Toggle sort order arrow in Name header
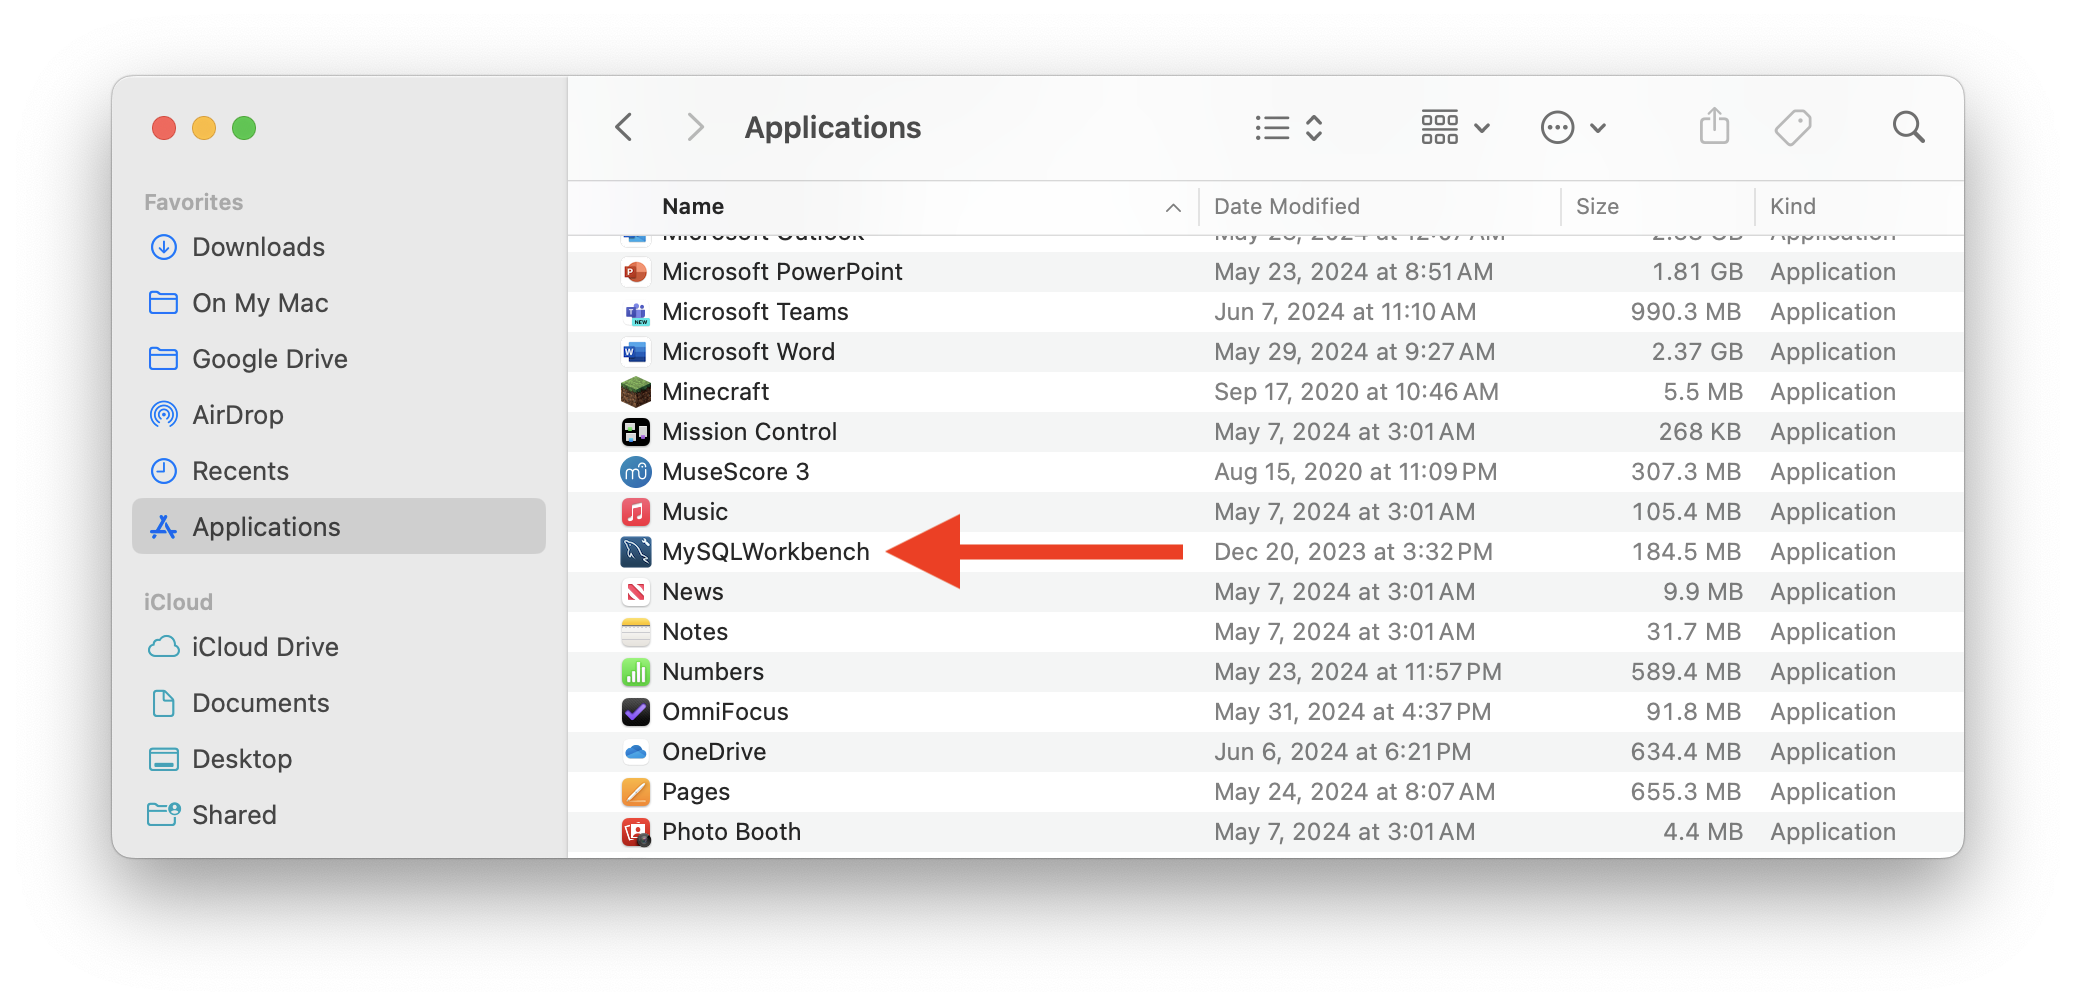2076x1006 pixels. tap(1173, 207)
